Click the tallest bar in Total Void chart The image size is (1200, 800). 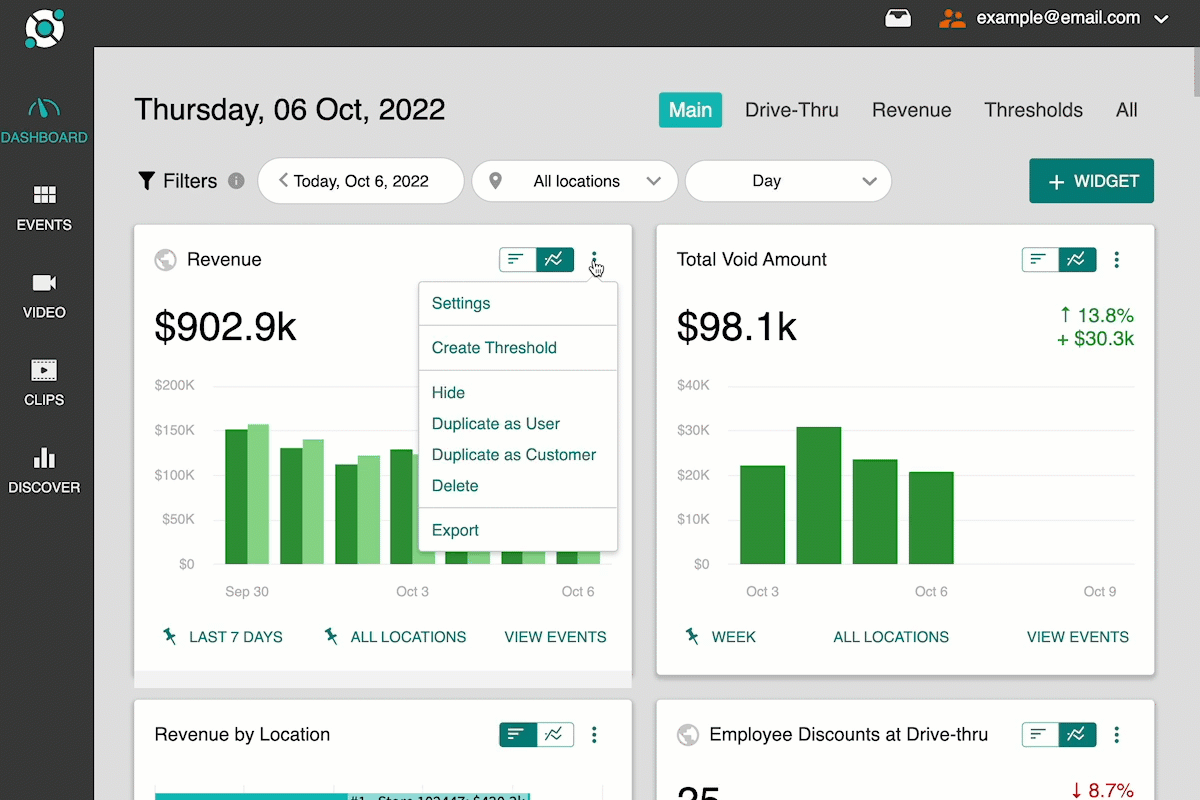point(818,495)
